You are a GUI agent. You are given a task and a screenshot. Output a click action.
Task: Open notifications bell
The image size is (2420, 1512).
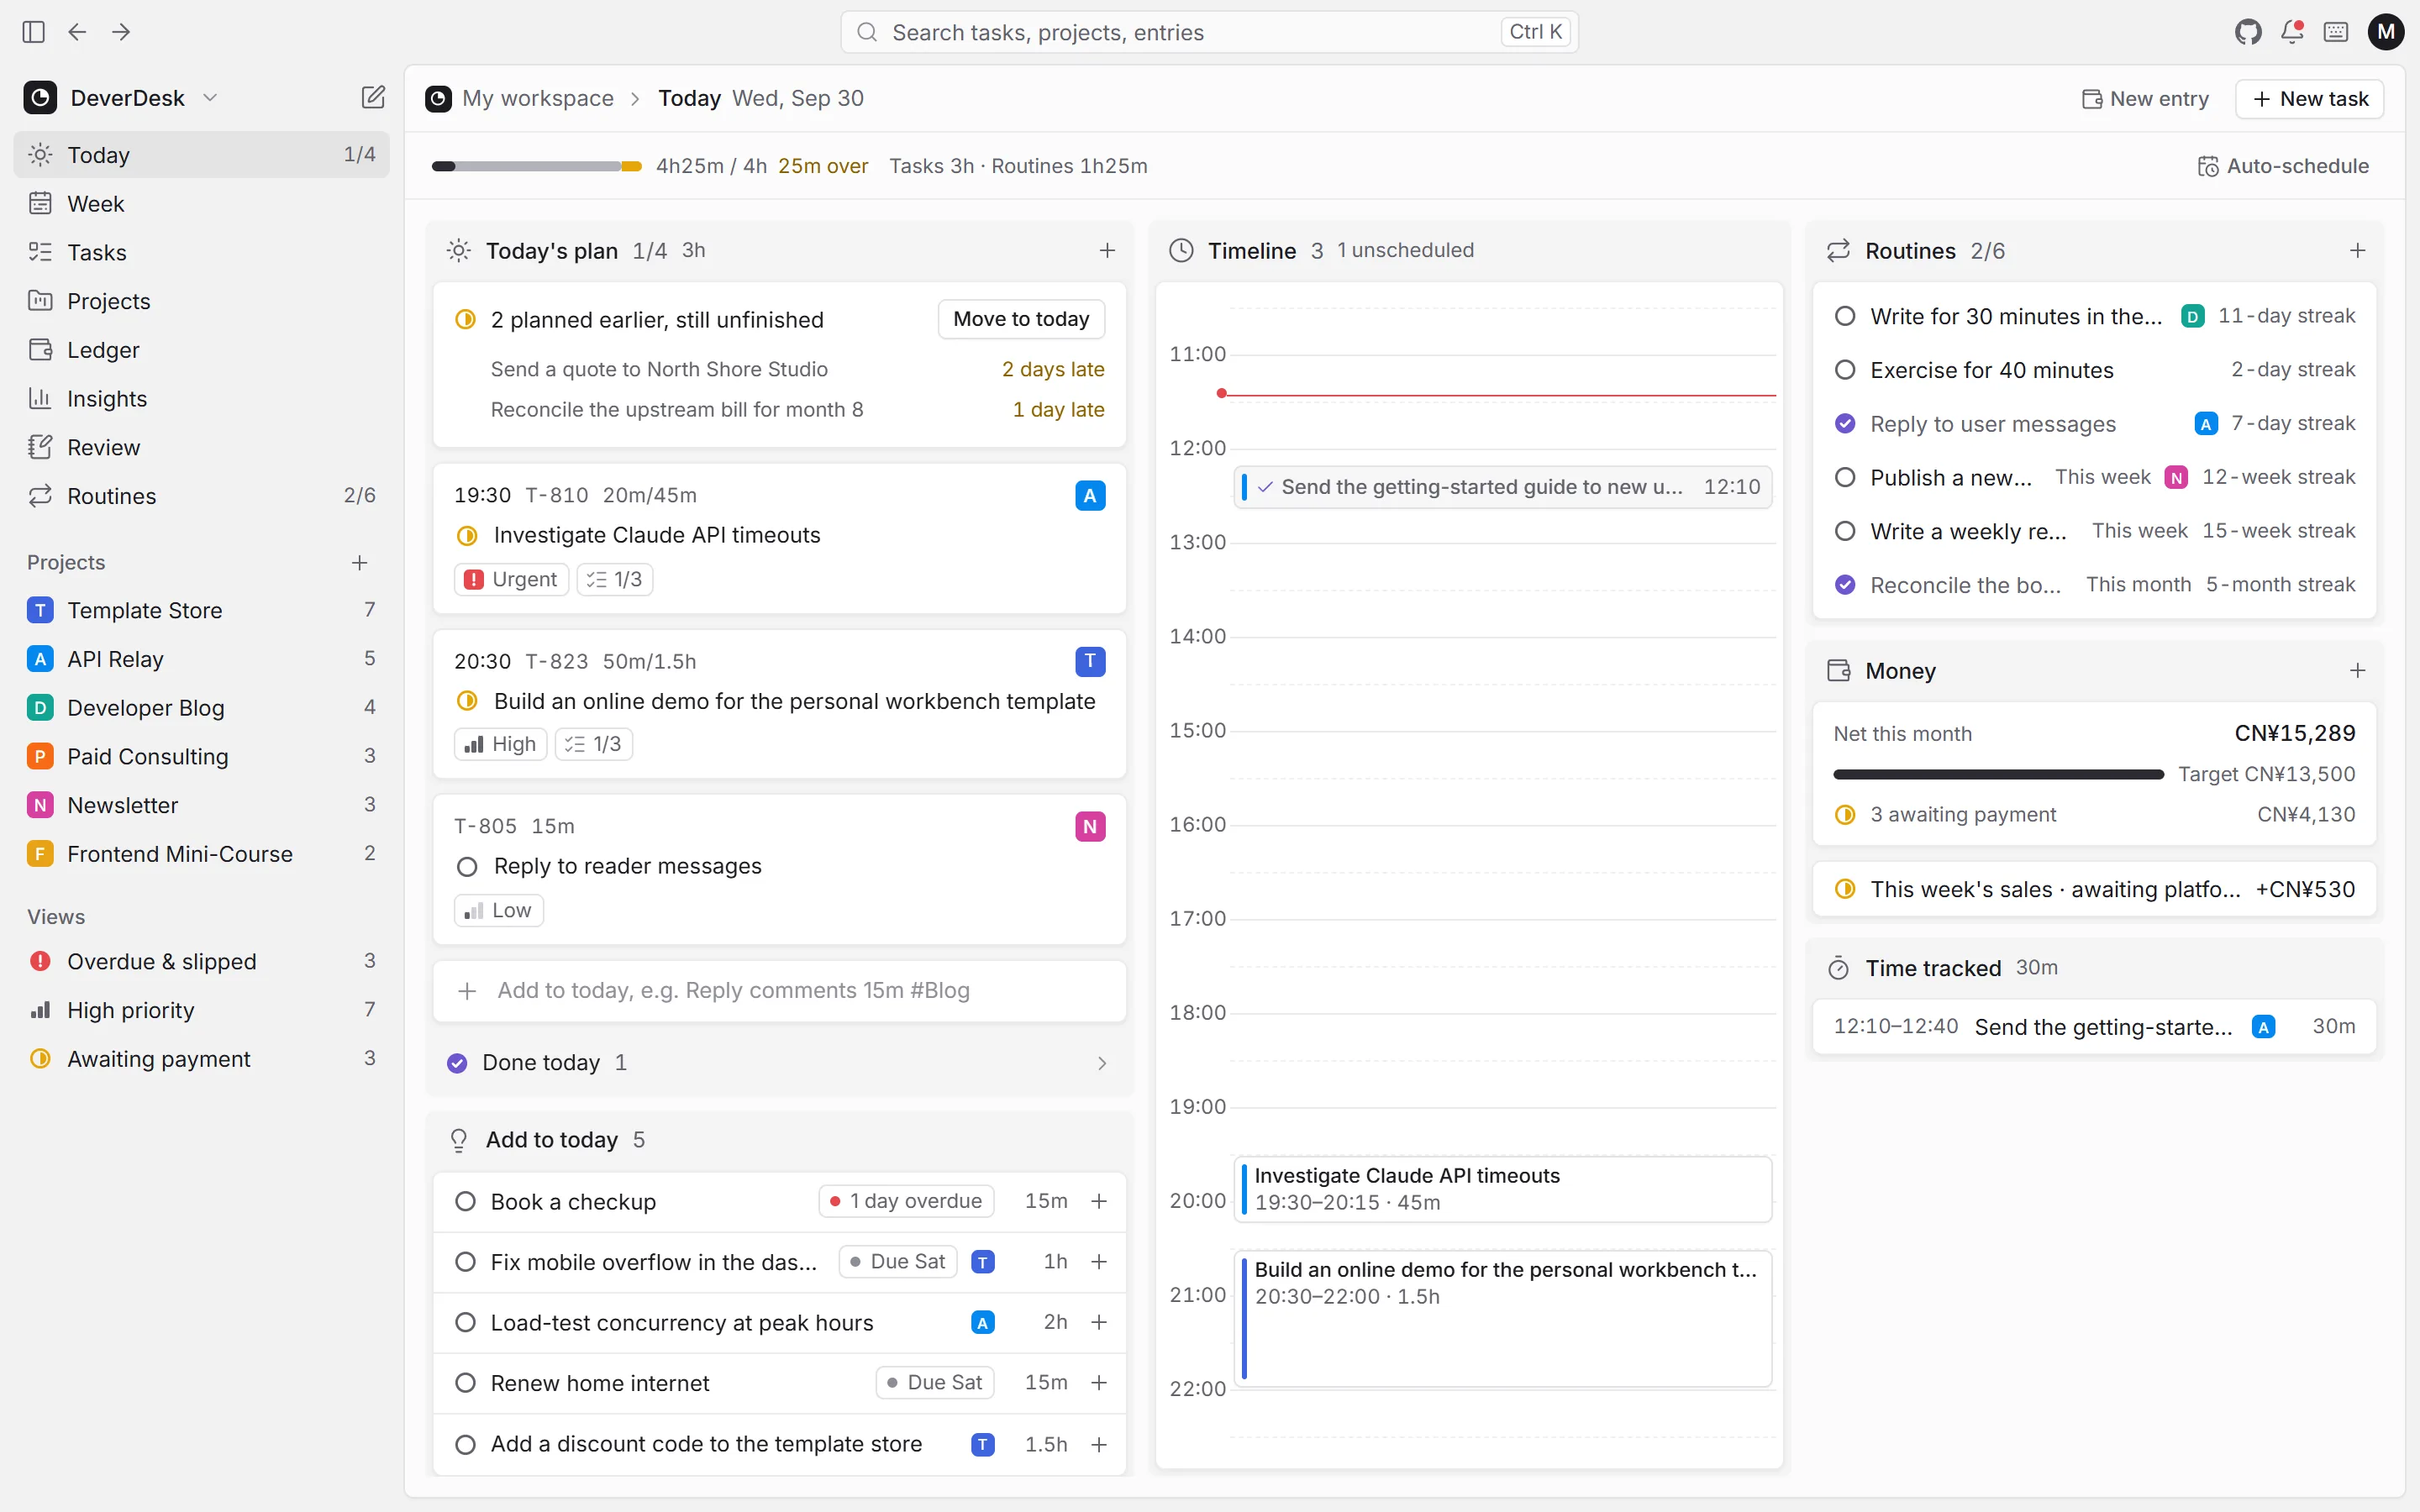pyautogui.click(x=2292, y=32)
